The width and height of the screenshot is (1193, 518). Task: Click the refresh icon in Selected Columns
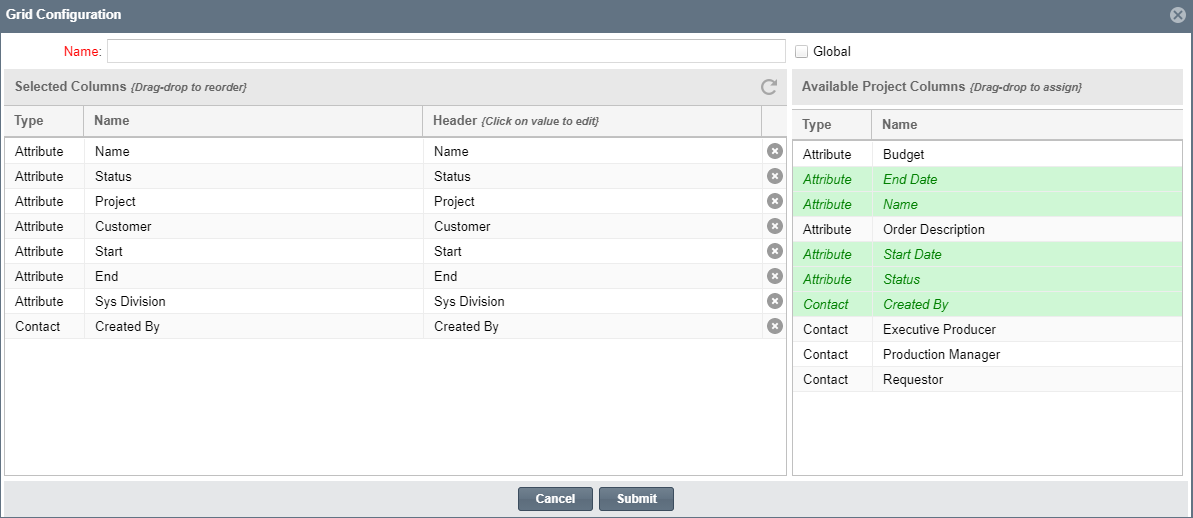(769, 87)
